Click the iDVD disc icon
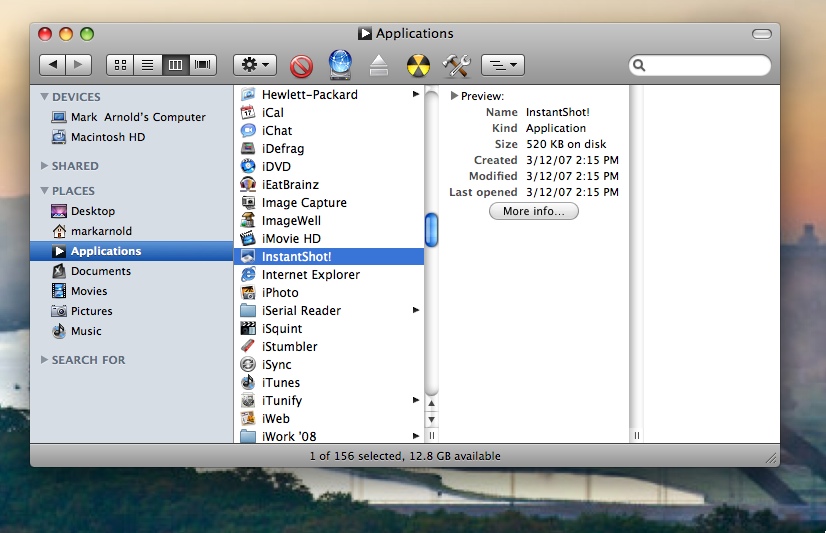 coord(248,166)
